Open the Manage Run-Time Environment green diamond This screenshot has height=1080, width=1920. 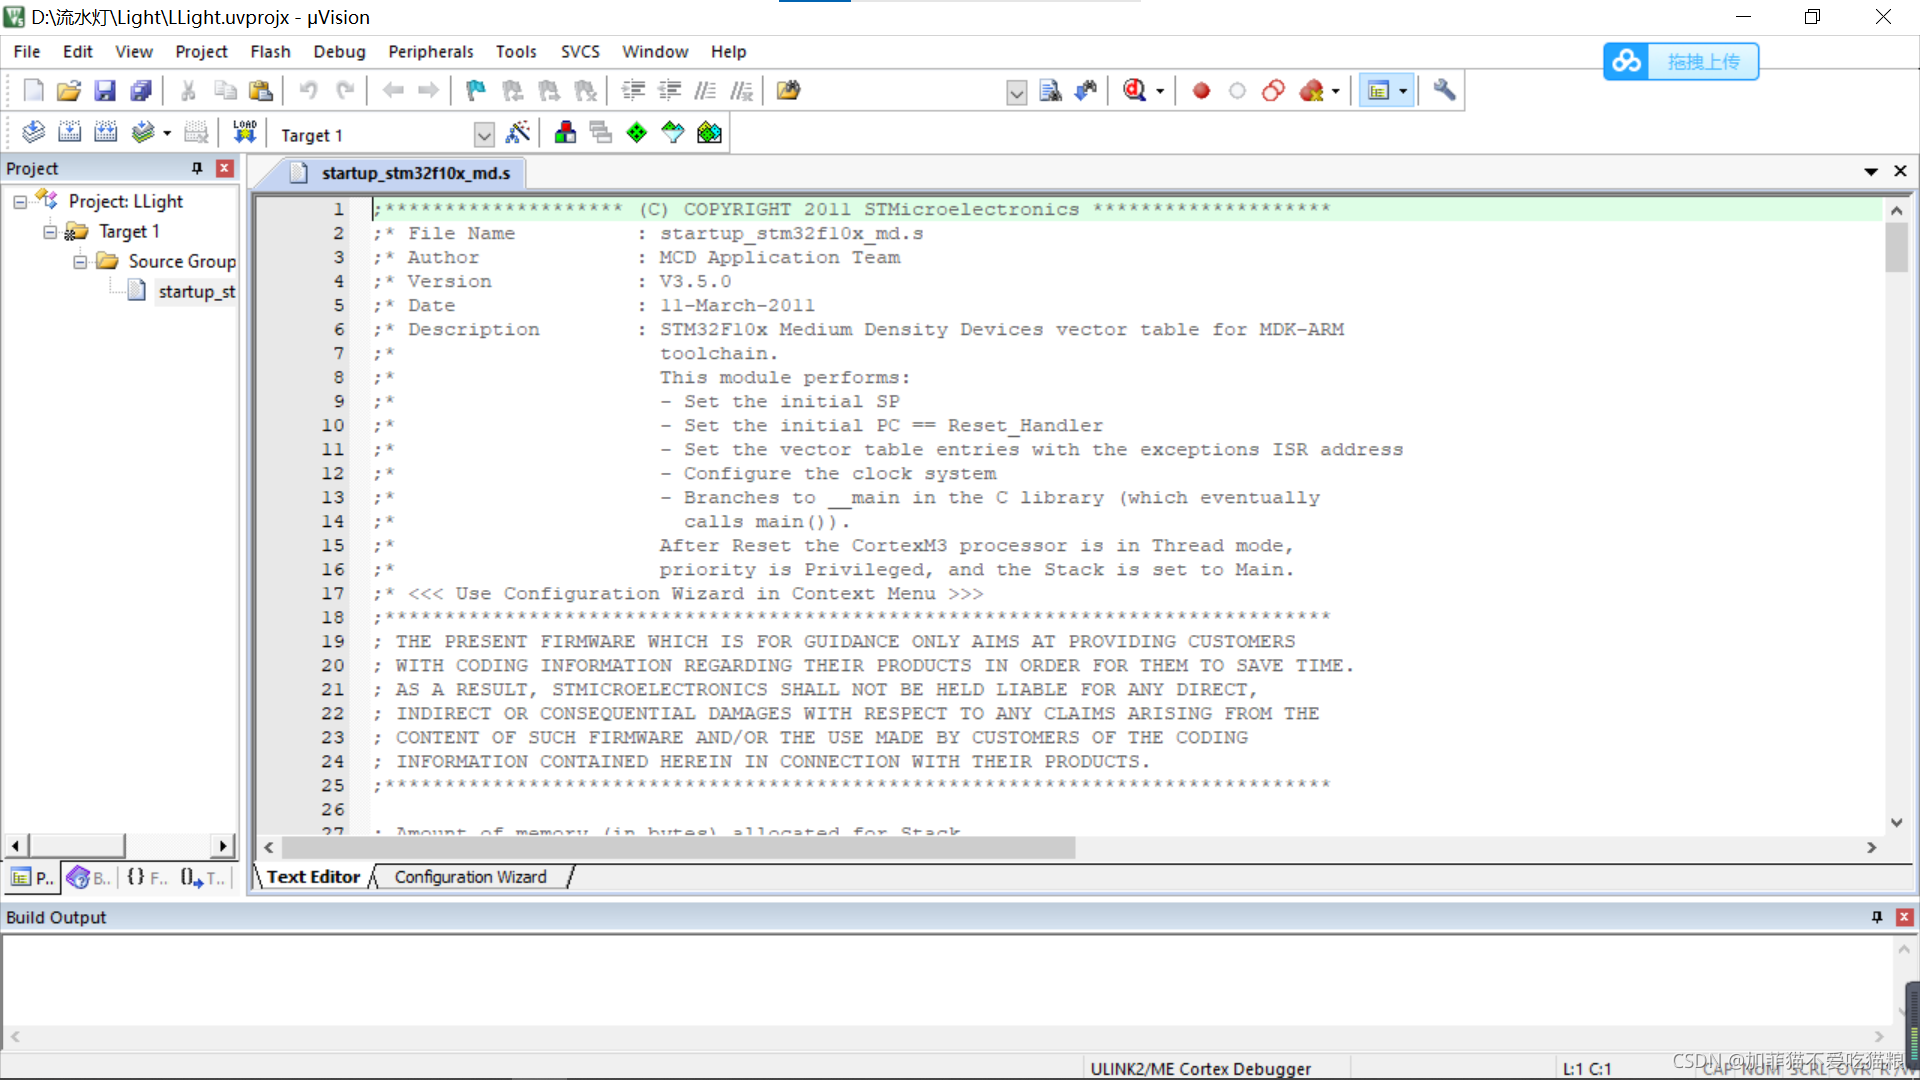coord(637,132)
